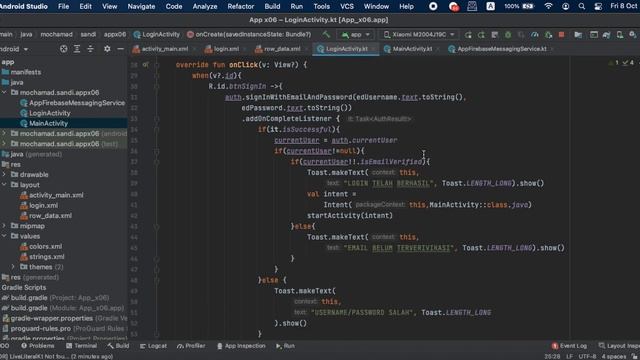Click the Make Project hammer icon
The width and height of the screenshot is (640, 360).
[x=326, y=35]
